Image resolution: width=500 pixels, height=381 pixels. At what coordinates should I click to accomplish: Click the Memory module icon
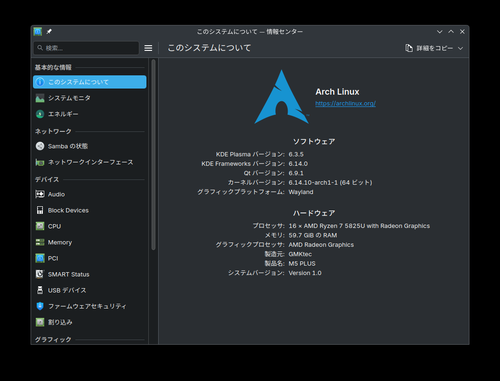tap(40, 242)
